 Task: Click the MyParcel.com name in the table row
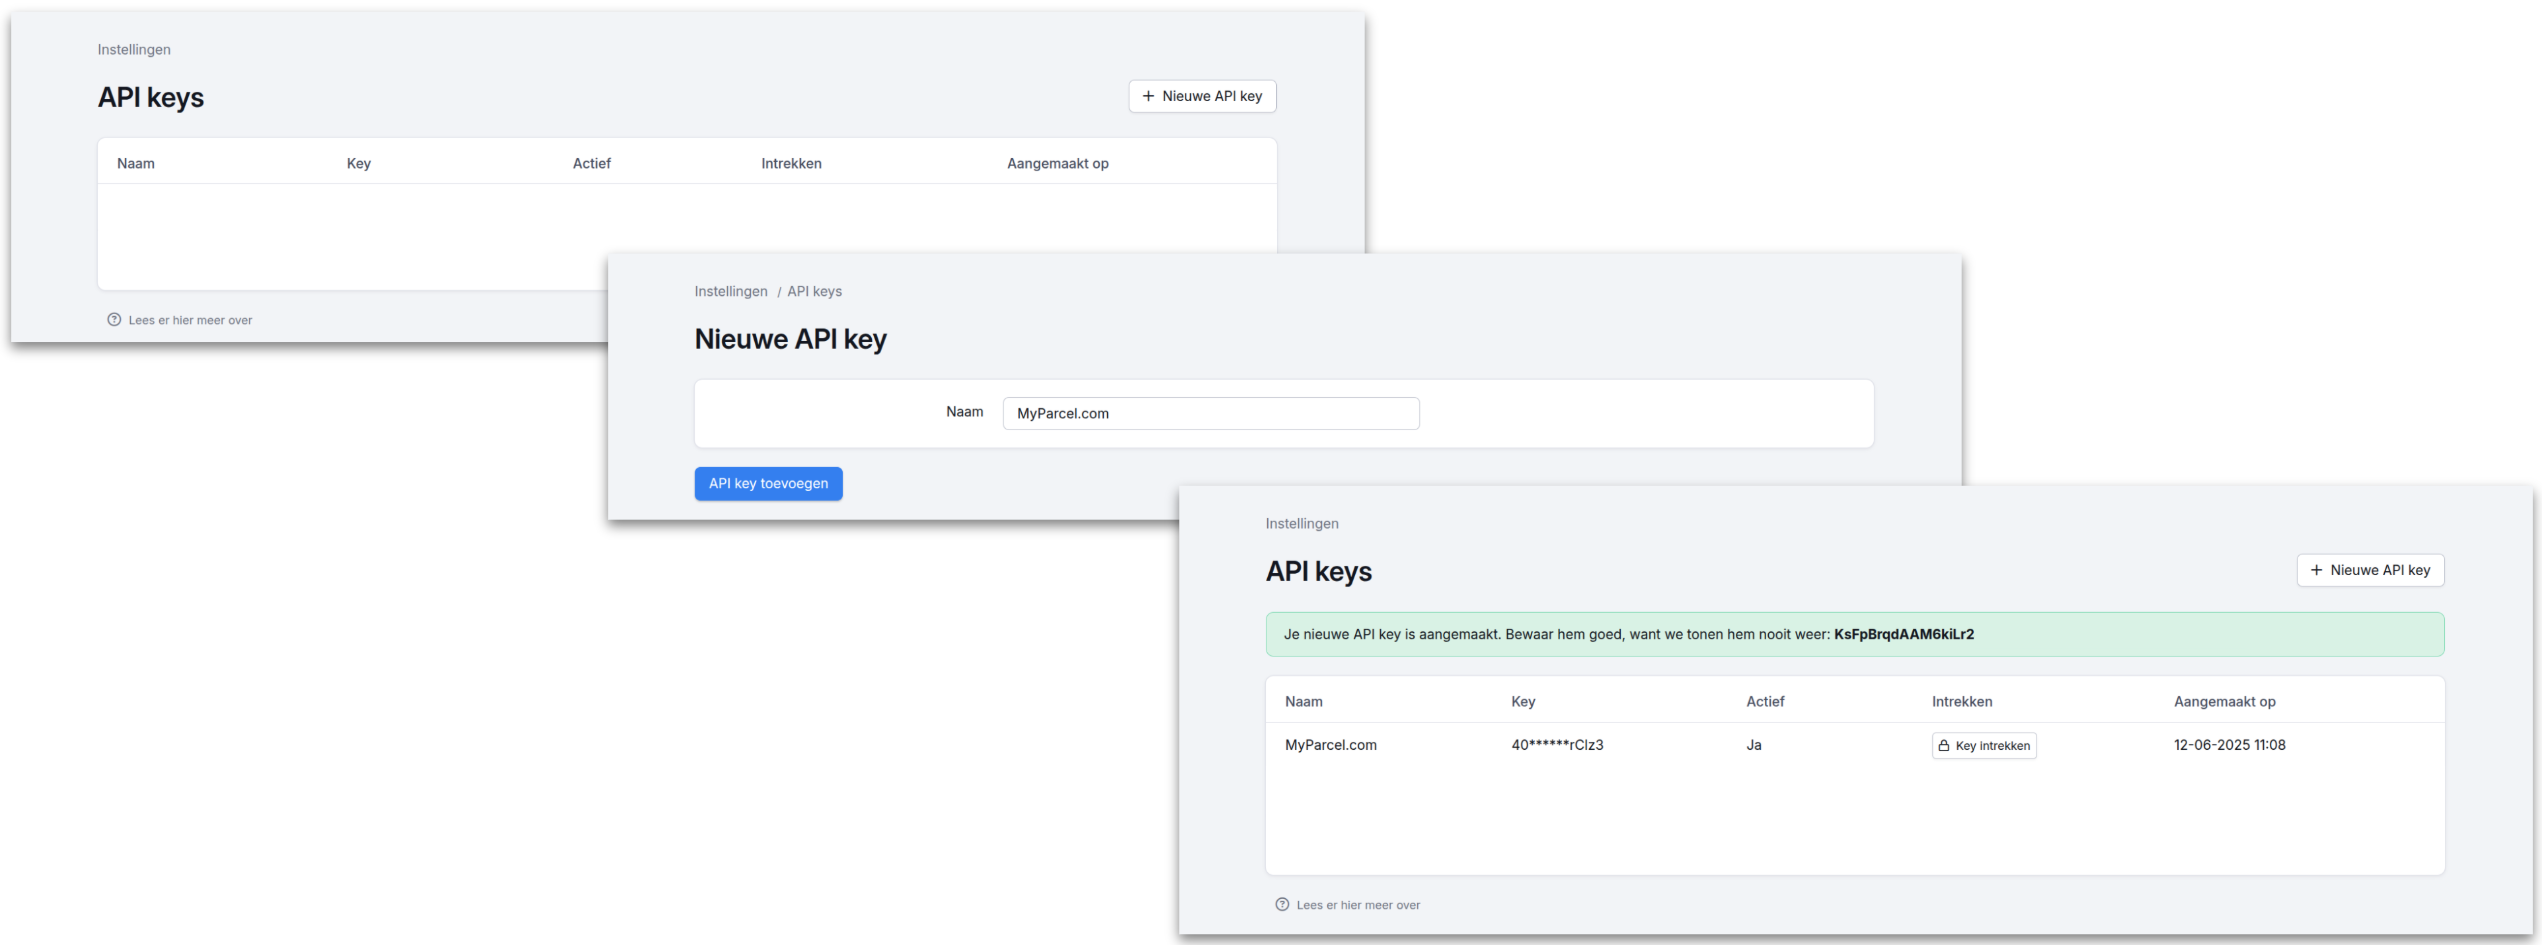point(1330,746)
